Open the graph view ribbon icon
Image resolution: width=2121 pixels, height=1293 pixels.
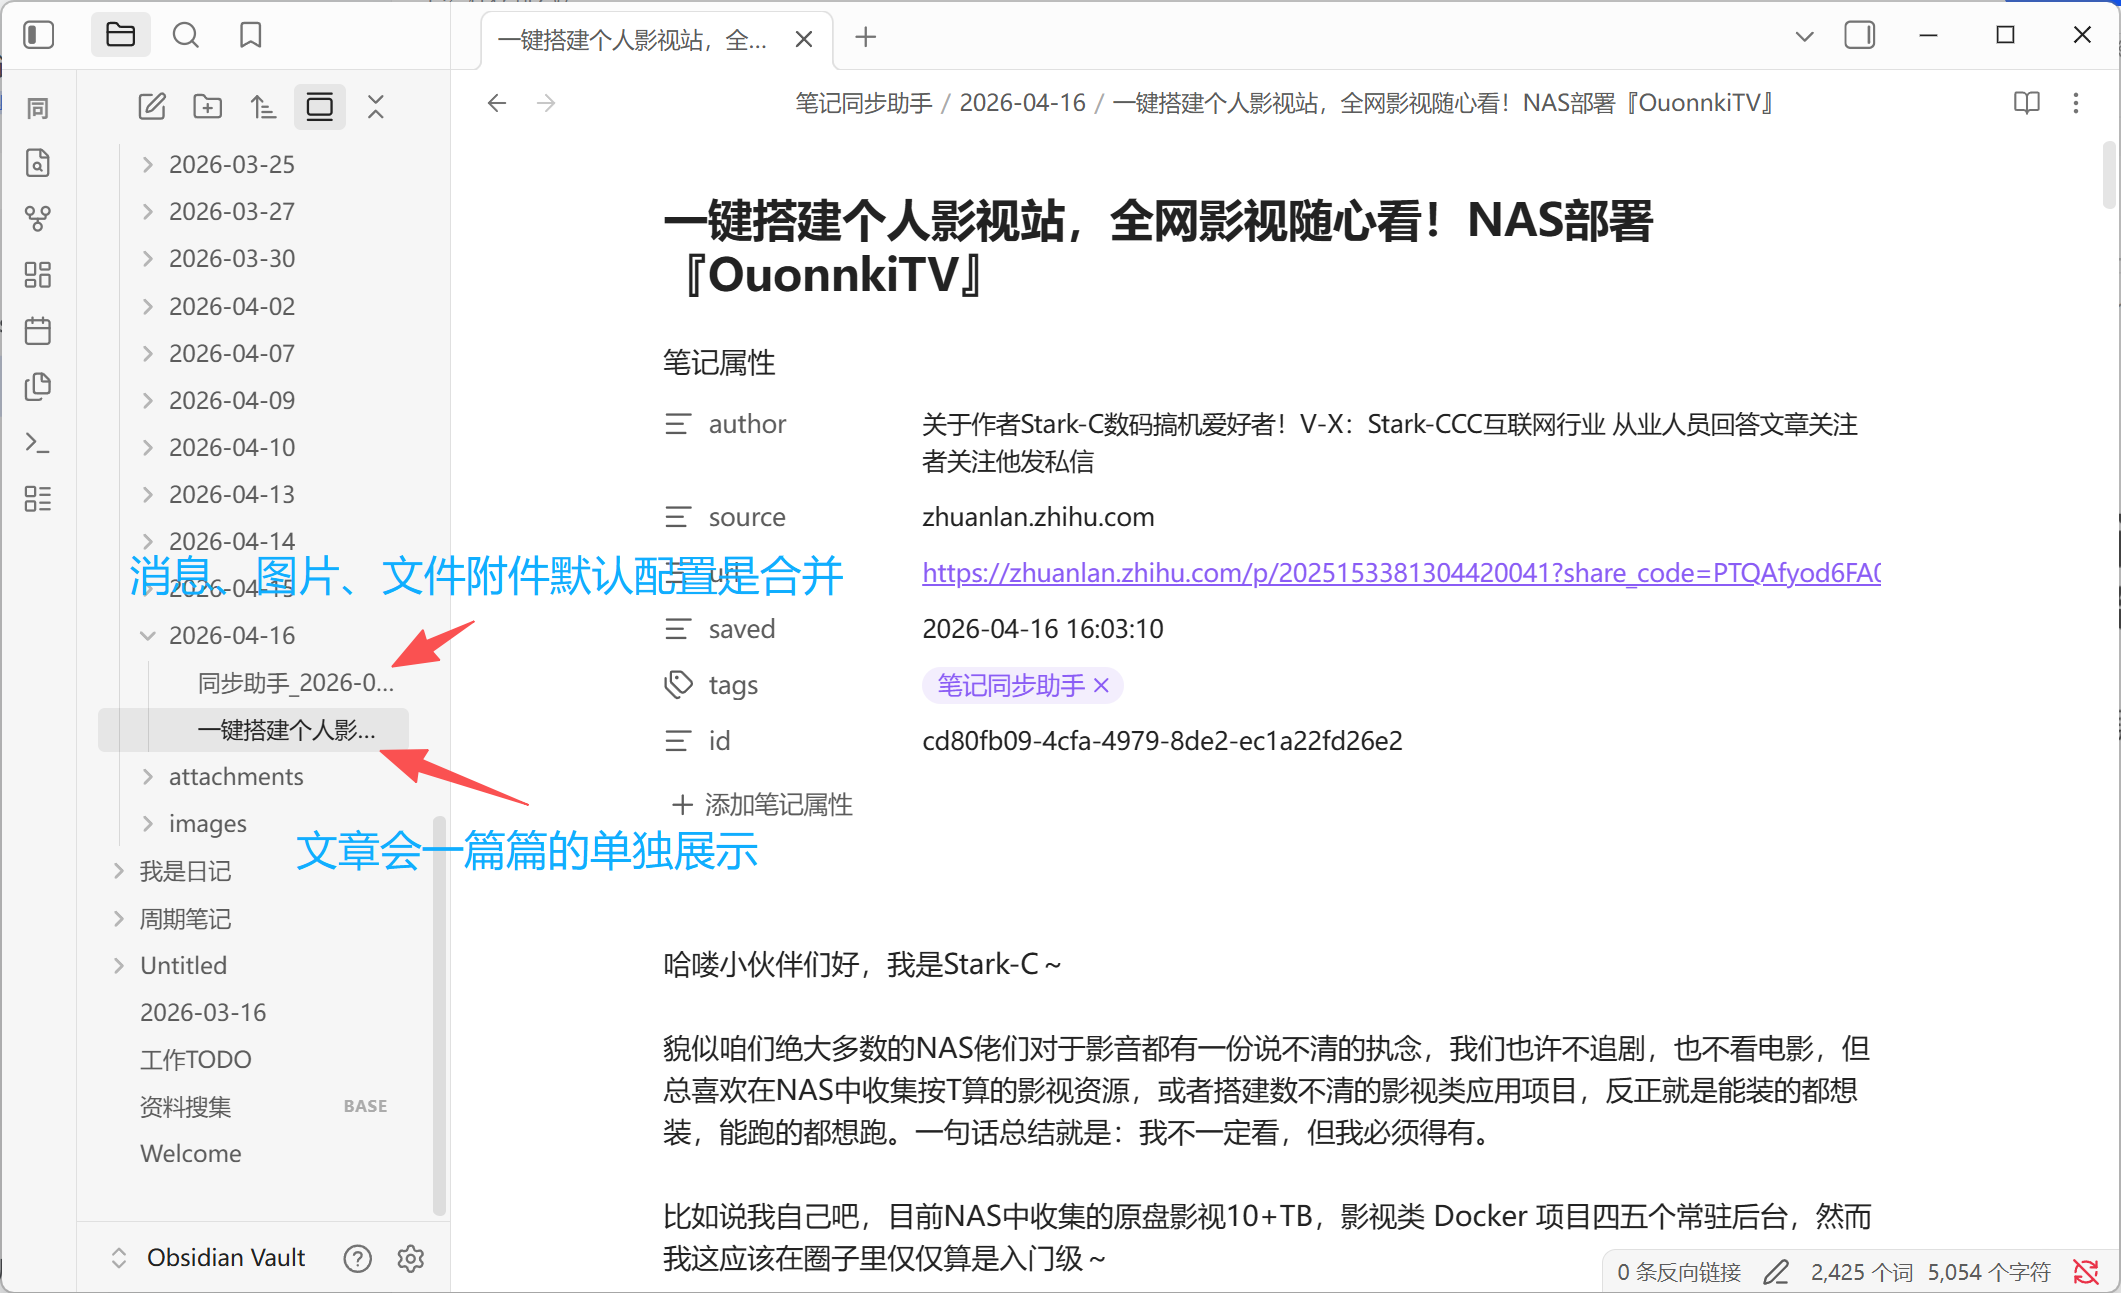(x=38, y=218)
